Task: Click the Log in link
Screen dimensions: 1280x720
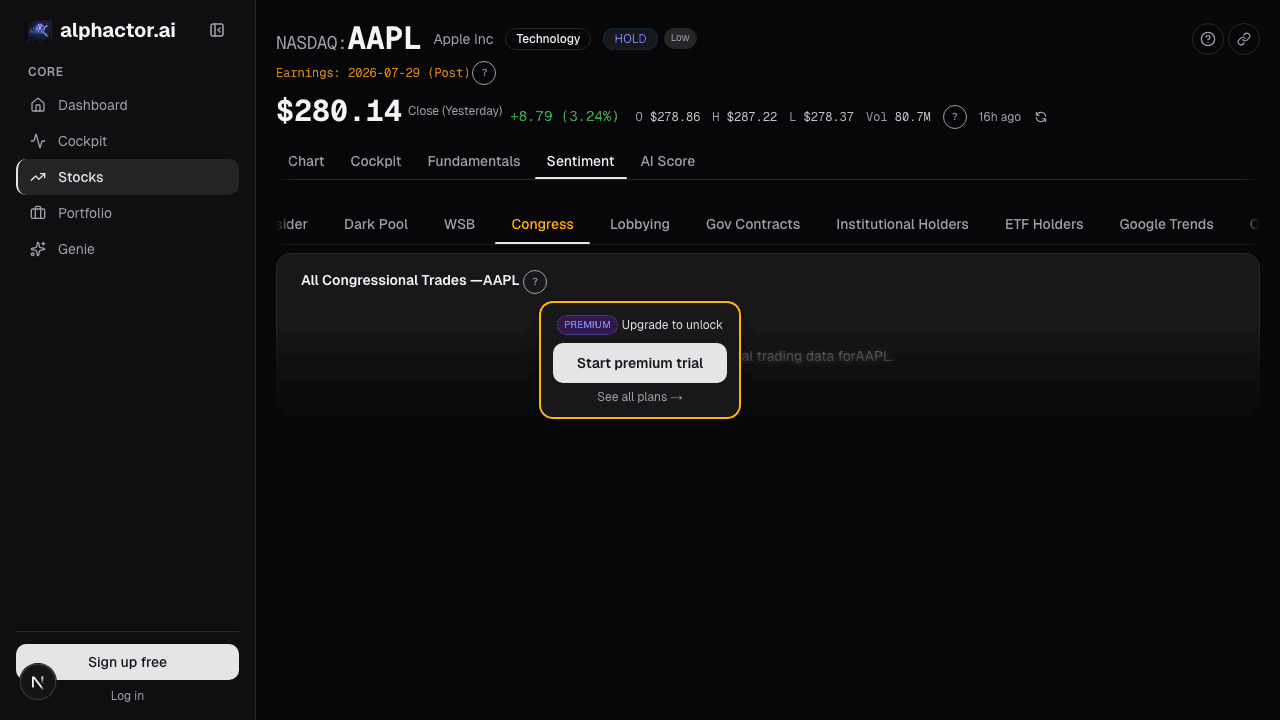Action: 127,696
